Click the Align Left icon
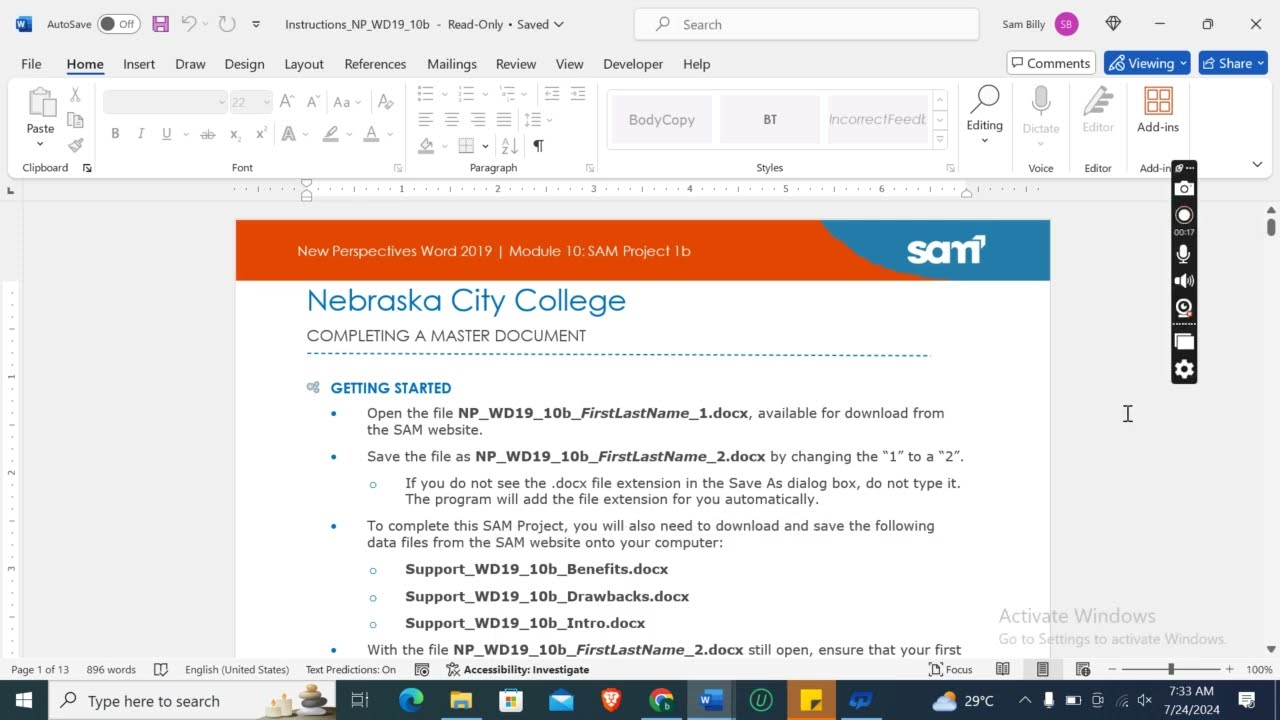 pyautogui.click(x=425, y=119)
